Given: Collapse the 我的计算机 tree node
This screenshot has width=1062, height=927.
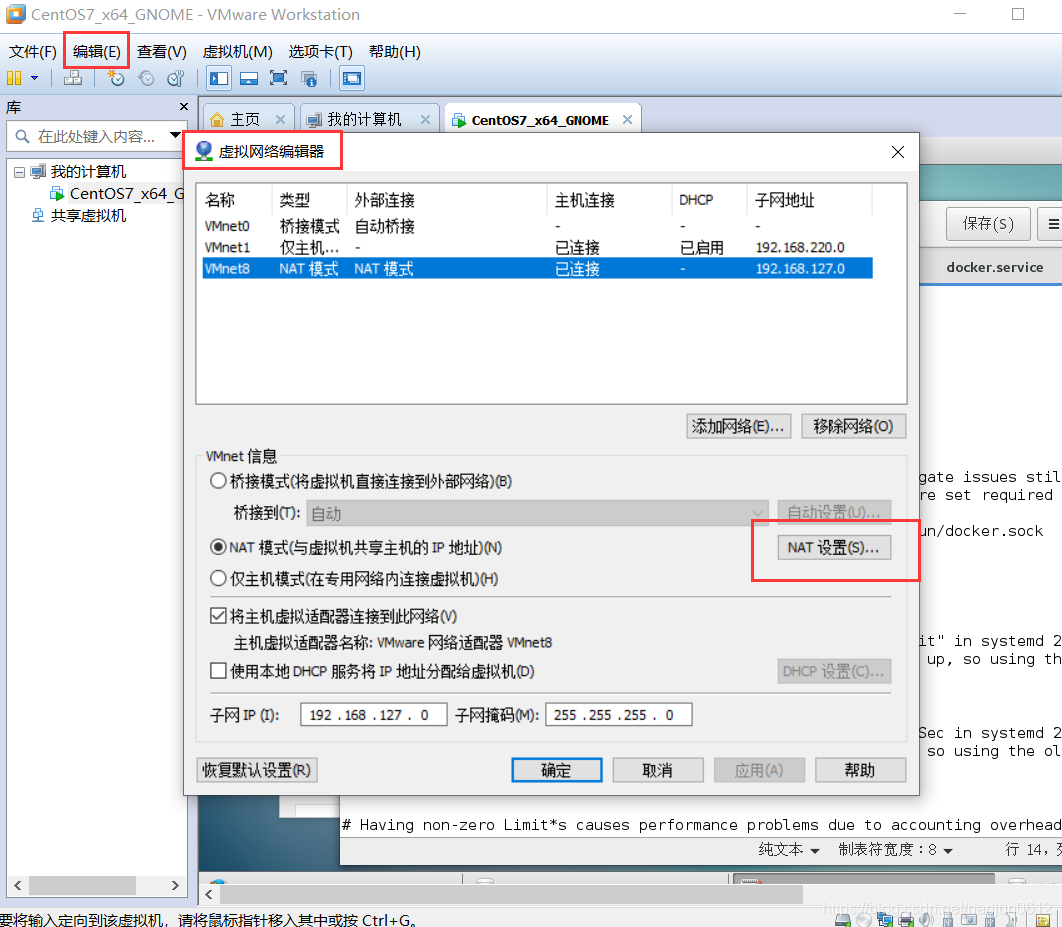Looking at the screenshot, I should tap(20, 172).
